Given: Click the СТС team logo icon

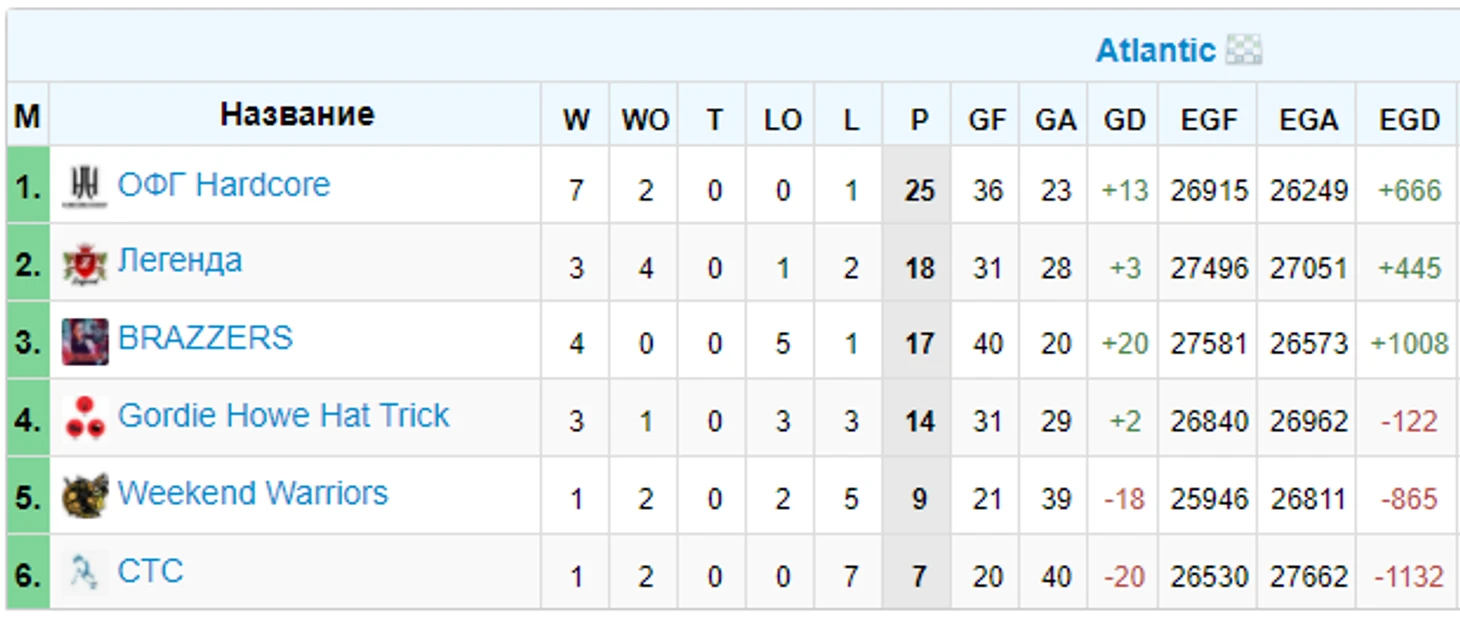Looking at the screenshot, I should (85, 573).
